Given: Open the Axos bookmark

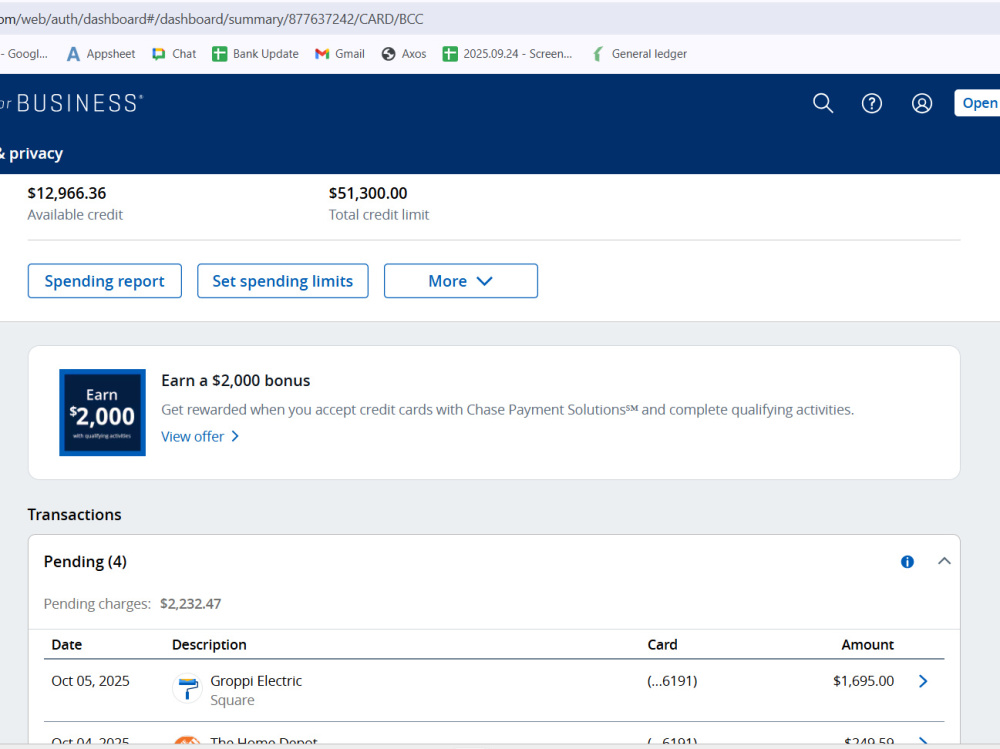Looking at the screenshot, I should tap(404, 54).
